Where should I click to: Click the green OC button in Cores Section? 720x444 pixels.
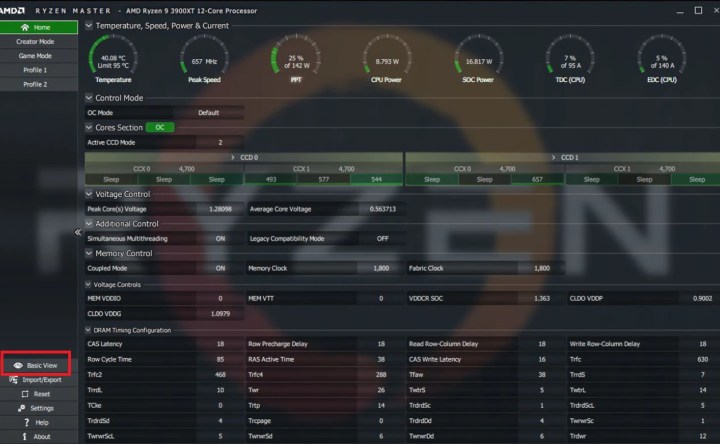[x=160, y=128]
